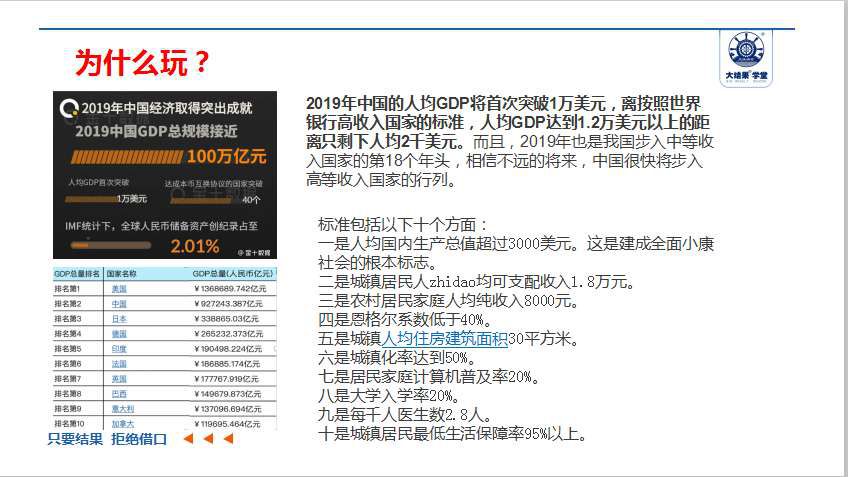Viewport: 848px width, 477px height.
Task: Click the 印度 link in the table
Action: 119,348
